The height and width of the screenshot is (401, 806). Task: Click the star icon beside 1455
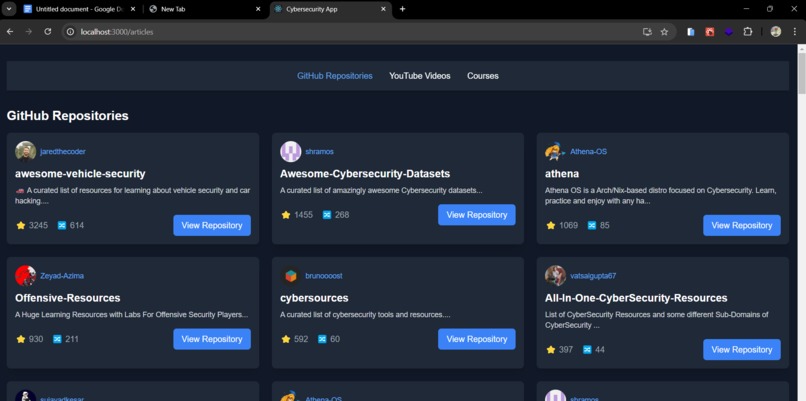pos(286,215)
